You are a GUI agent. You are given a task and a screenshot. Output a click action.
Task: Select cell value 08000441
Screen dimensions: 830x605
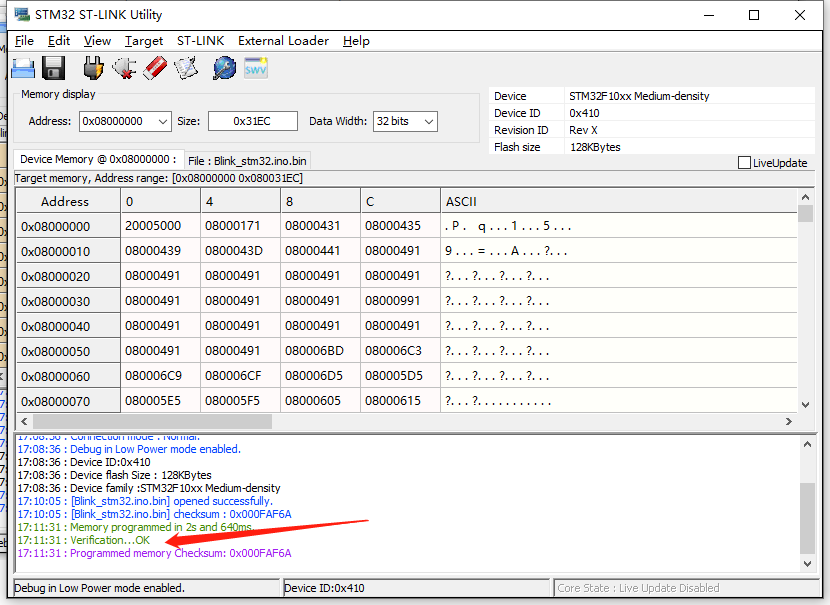point(320,251)
